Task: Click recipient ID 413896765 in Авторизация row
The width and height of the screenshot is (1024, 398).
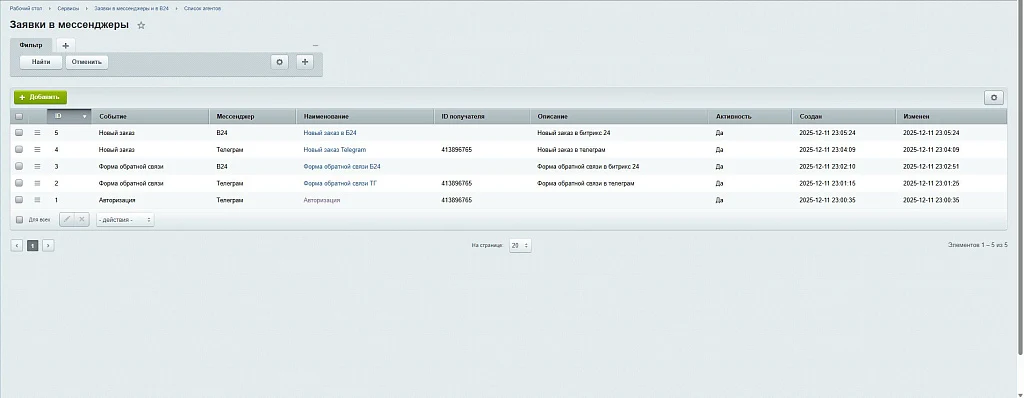Action: [x=456, y=200]
